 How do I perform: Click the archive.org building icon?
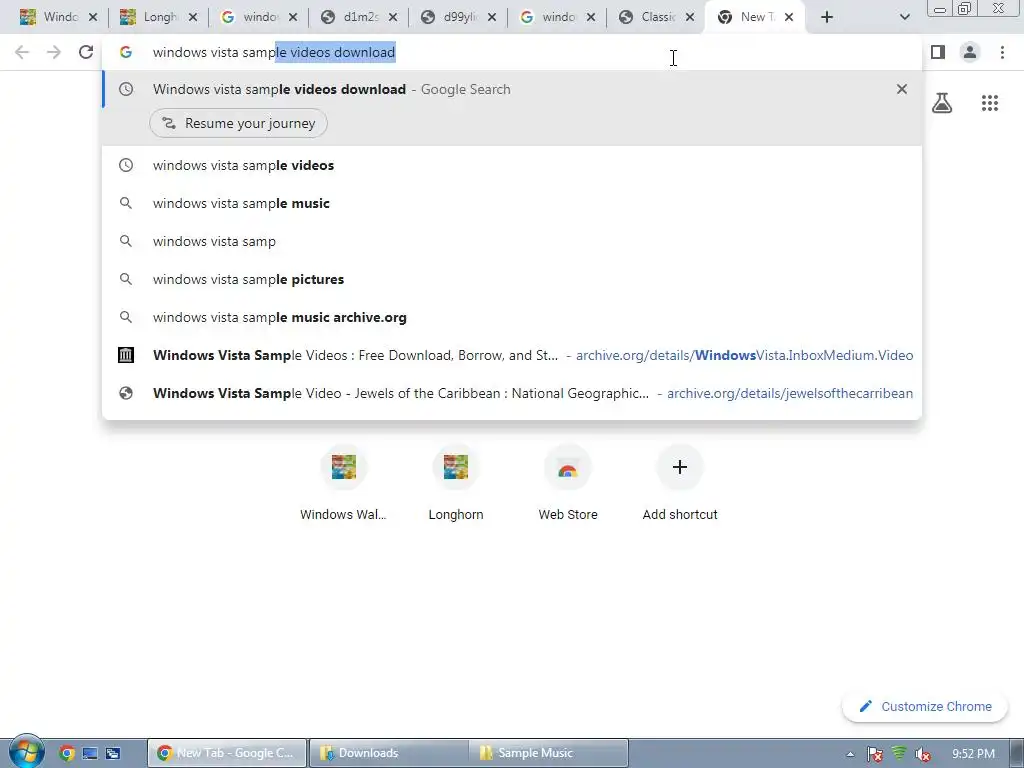(x=126, y=355)
